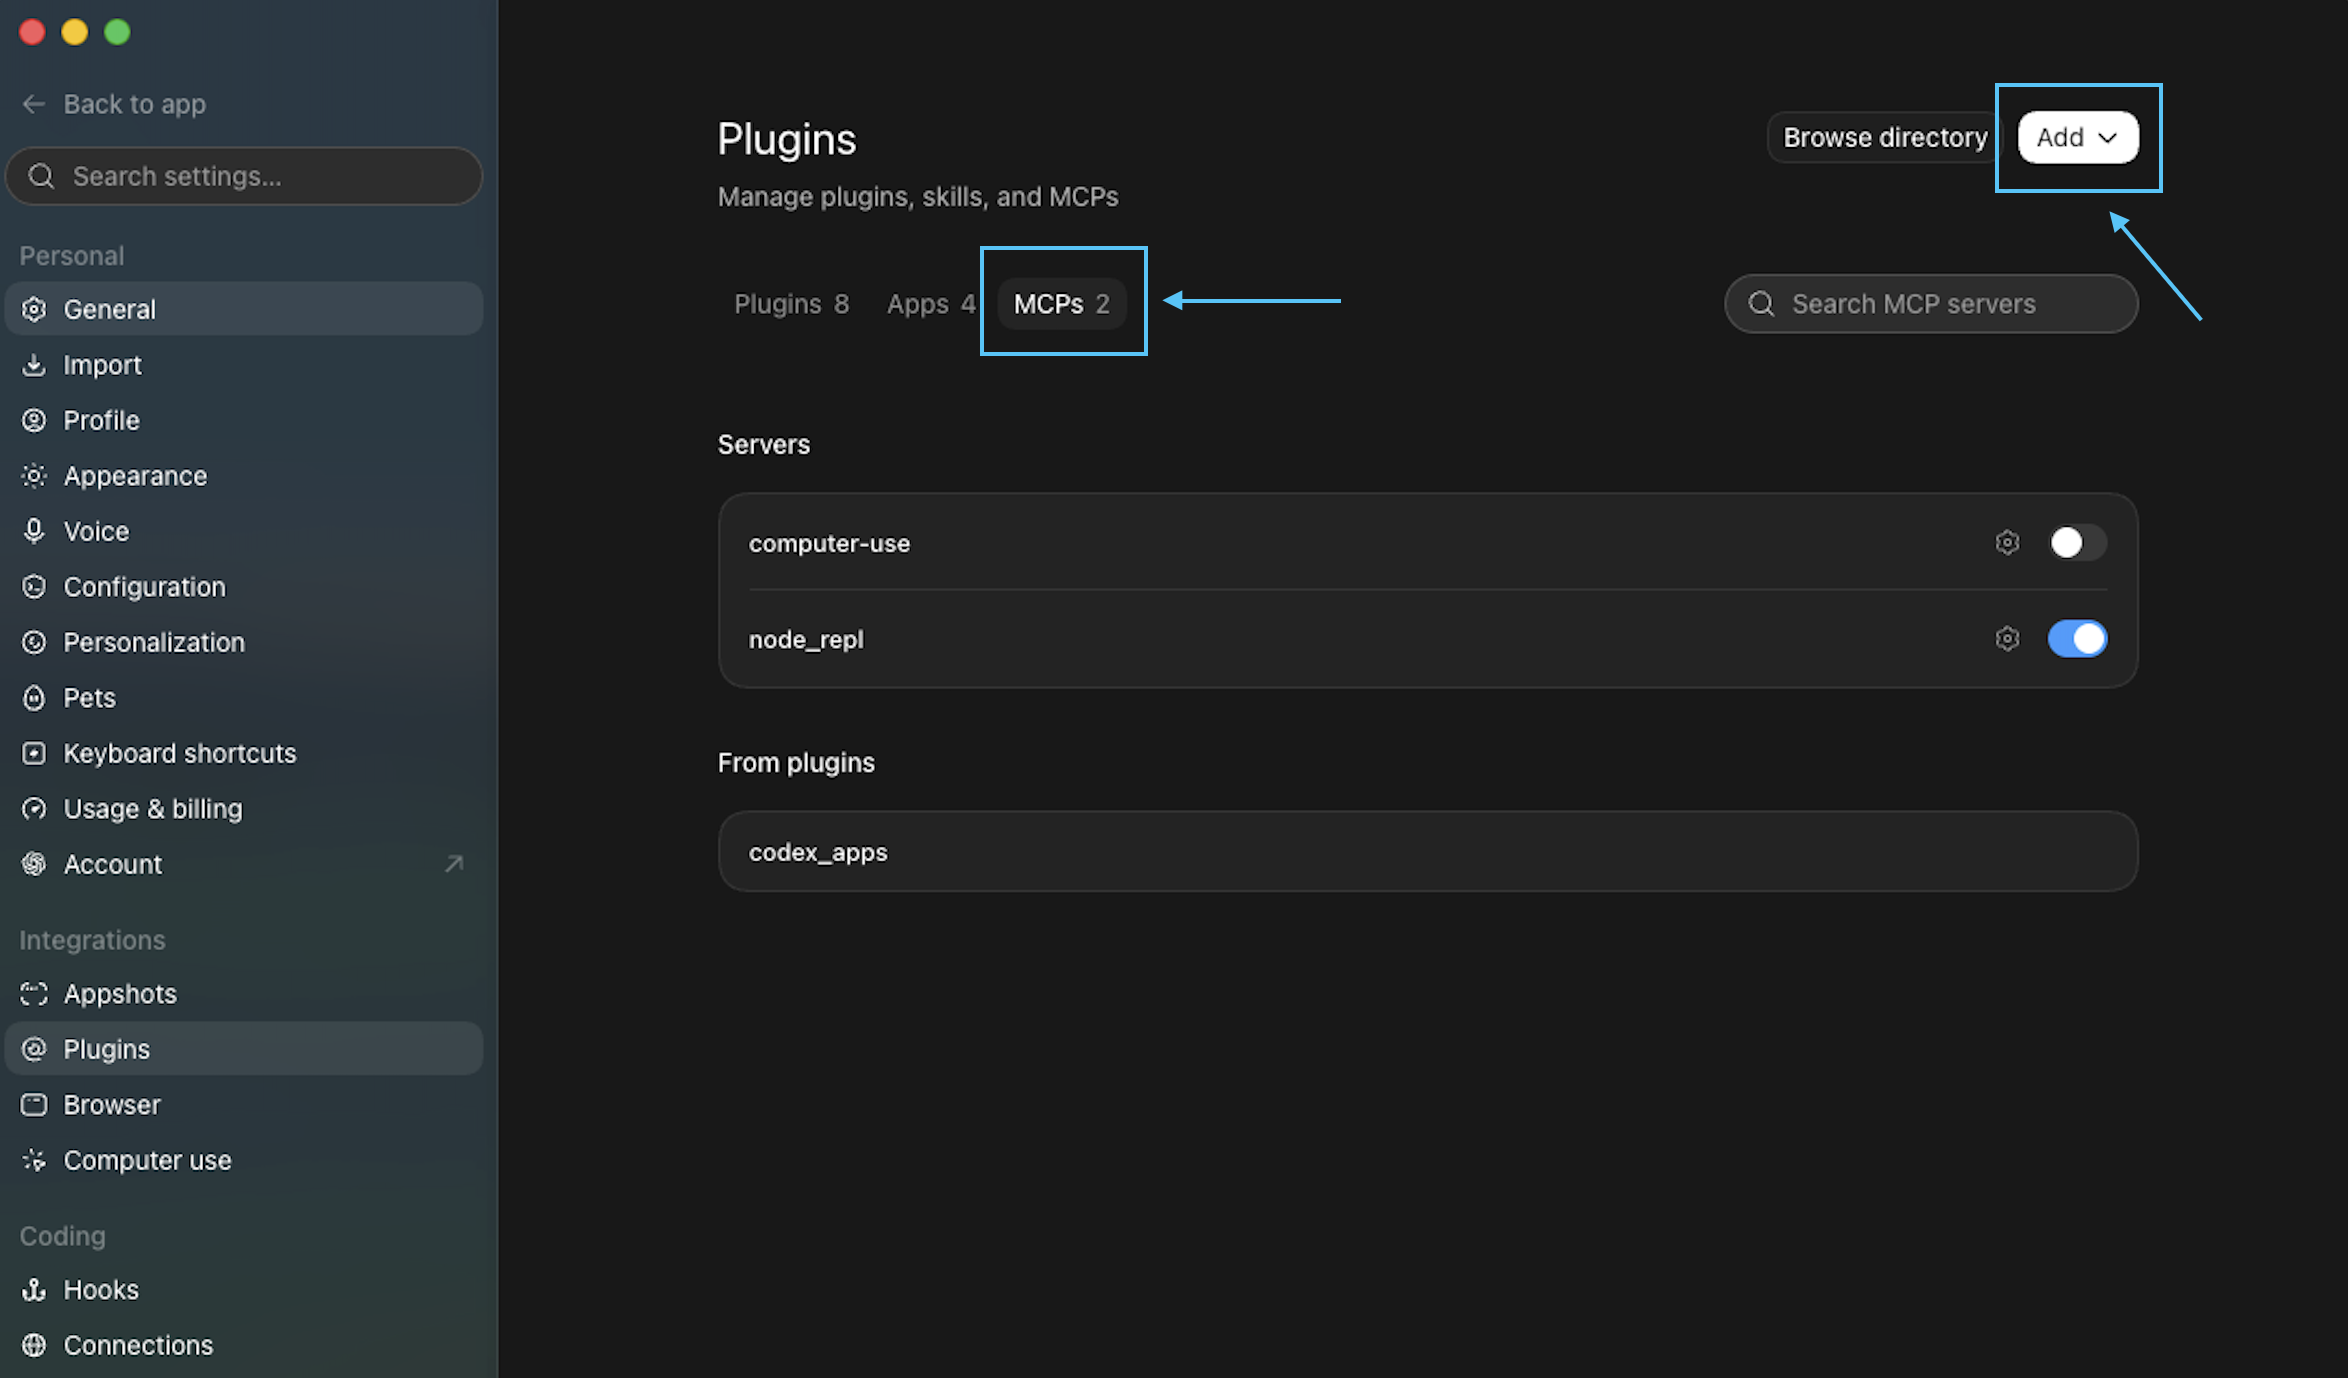Click the node_repl server name
The height and width of the screenshot is (1378, 2348).
click(x=806, y=639)
